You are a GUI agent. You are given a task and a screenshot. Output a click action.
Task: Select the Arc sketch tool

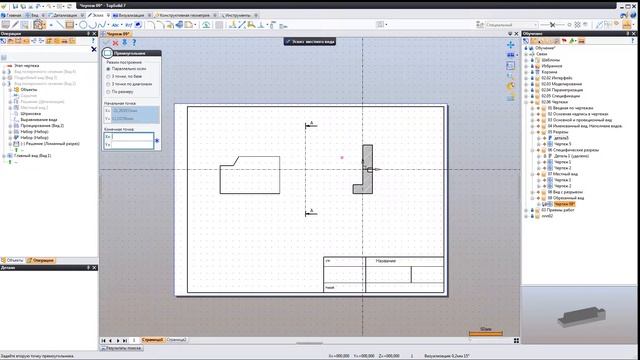tap(93, 25)
